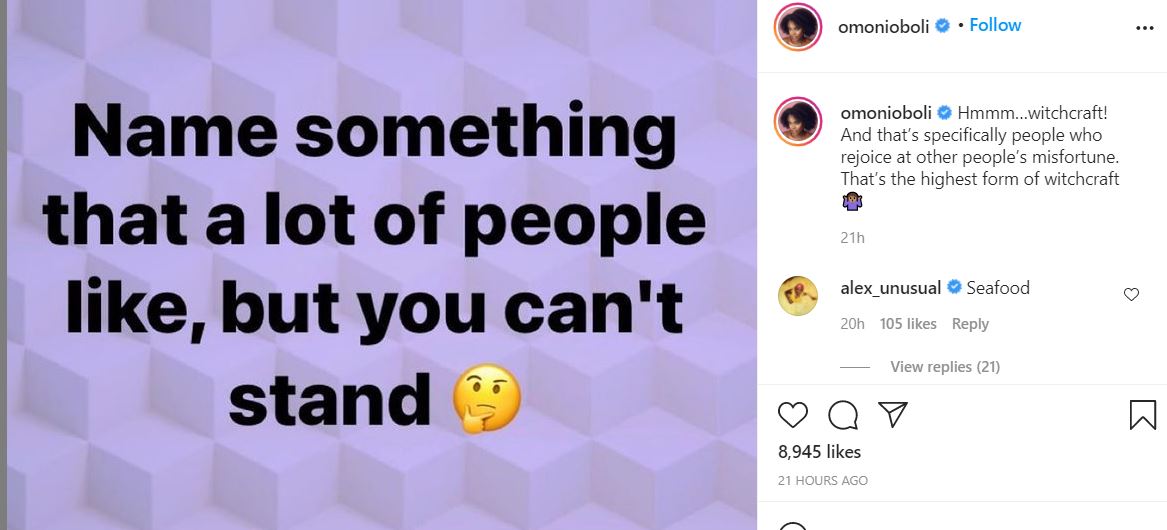Click the purple meme post image
This screenshot has height=530, width=1167.
[380, 265]
